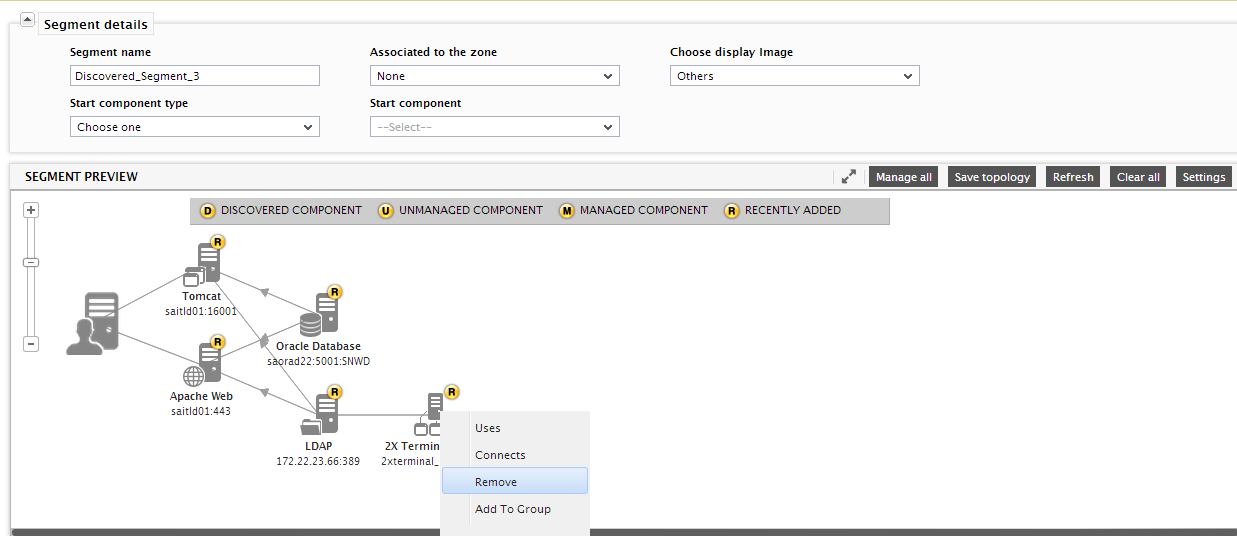The width and height of the screenshot is (1237, 536).
Task: Click the Recently Added legend badge
Action: 732,211
